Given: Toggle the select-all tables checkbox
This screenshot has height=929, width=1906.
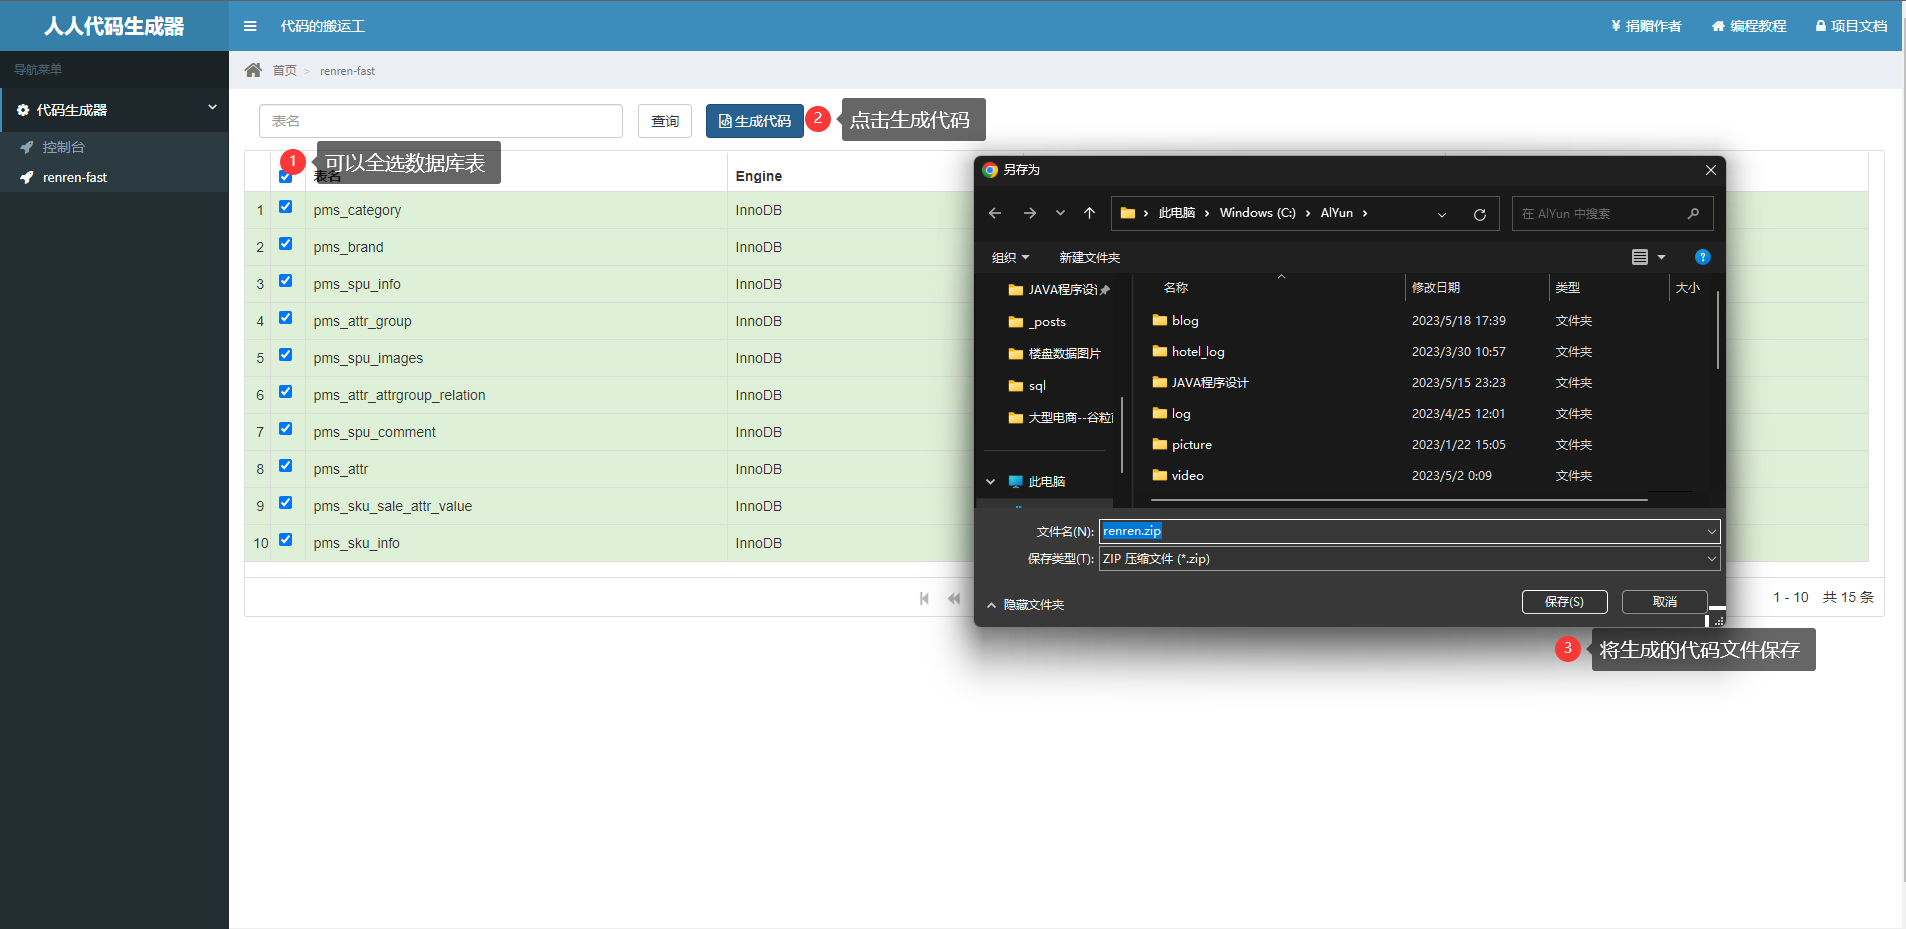Looking at the screenshot, I should pyautogui.click(x=286, y=177).
